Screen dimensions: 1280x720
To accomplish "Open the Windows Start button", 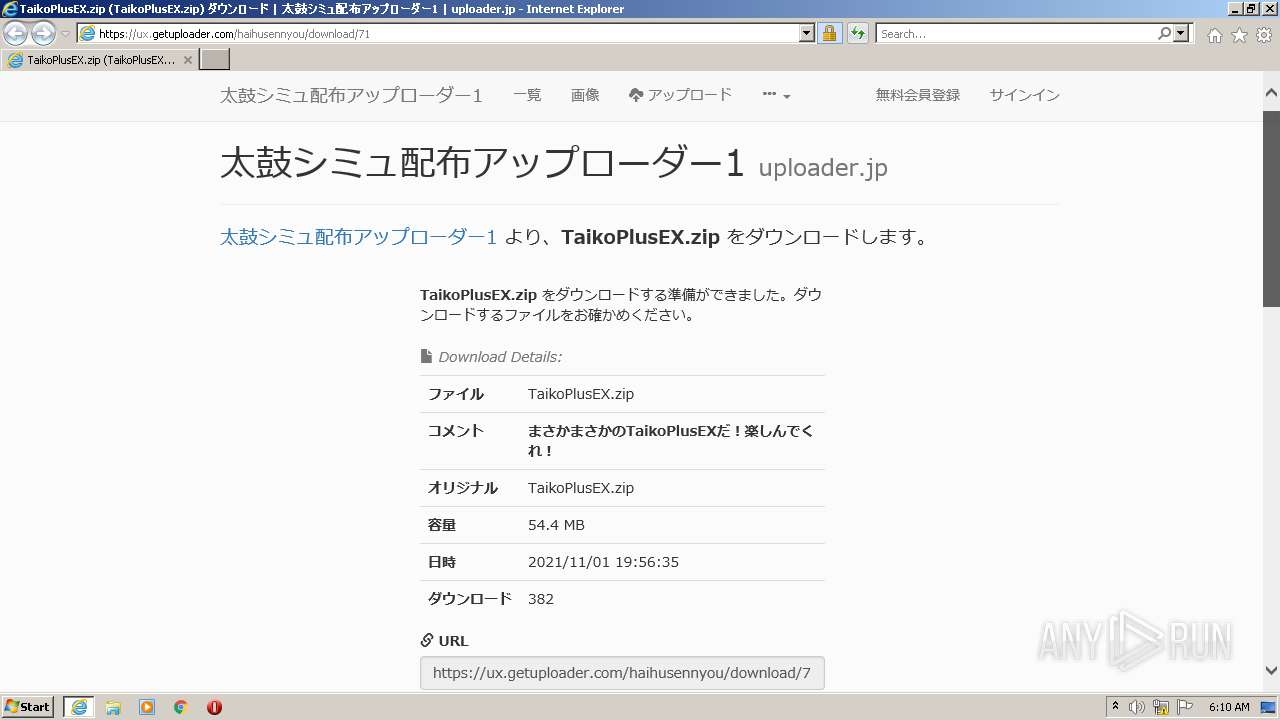I will pyautogui.click(x=28, y=706).
